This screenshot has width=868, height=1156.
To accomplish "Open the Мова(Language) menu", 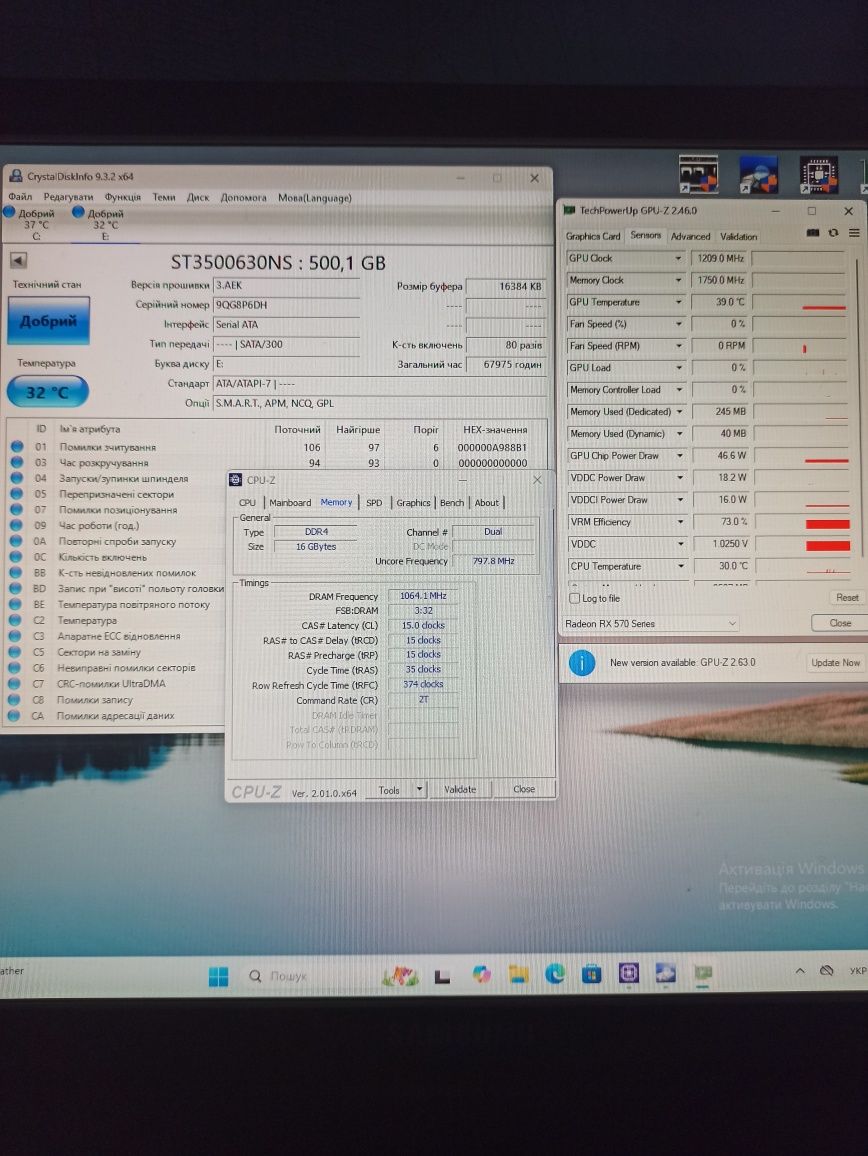I will 315,198.
